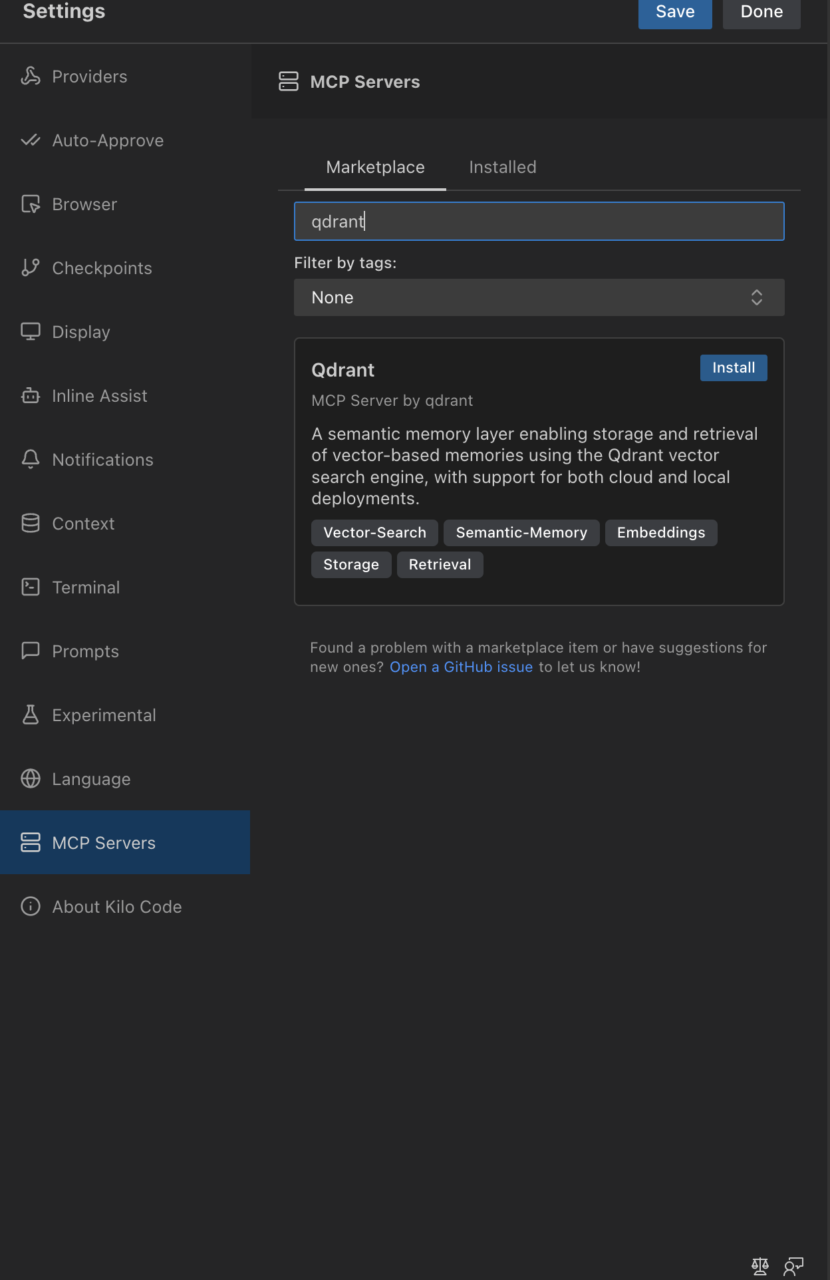Expand the Filter by tags dropdown
830x1280 pixels.
click(539, 298)
